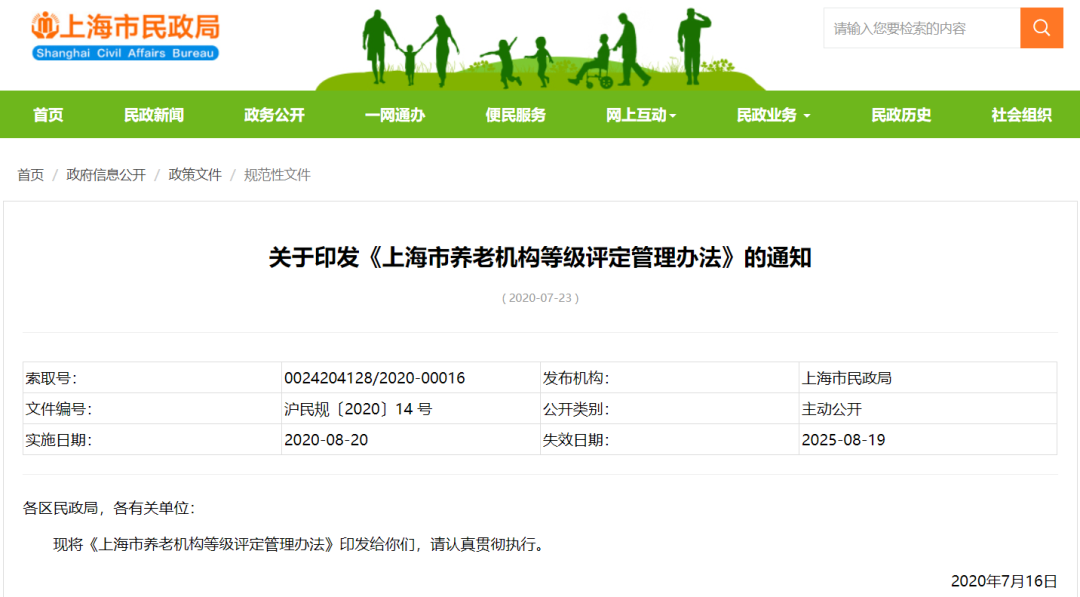Viewport: 1080px width, 597px height.
Task: Open the 一网通办 menu item
Action: pos(395,115)
